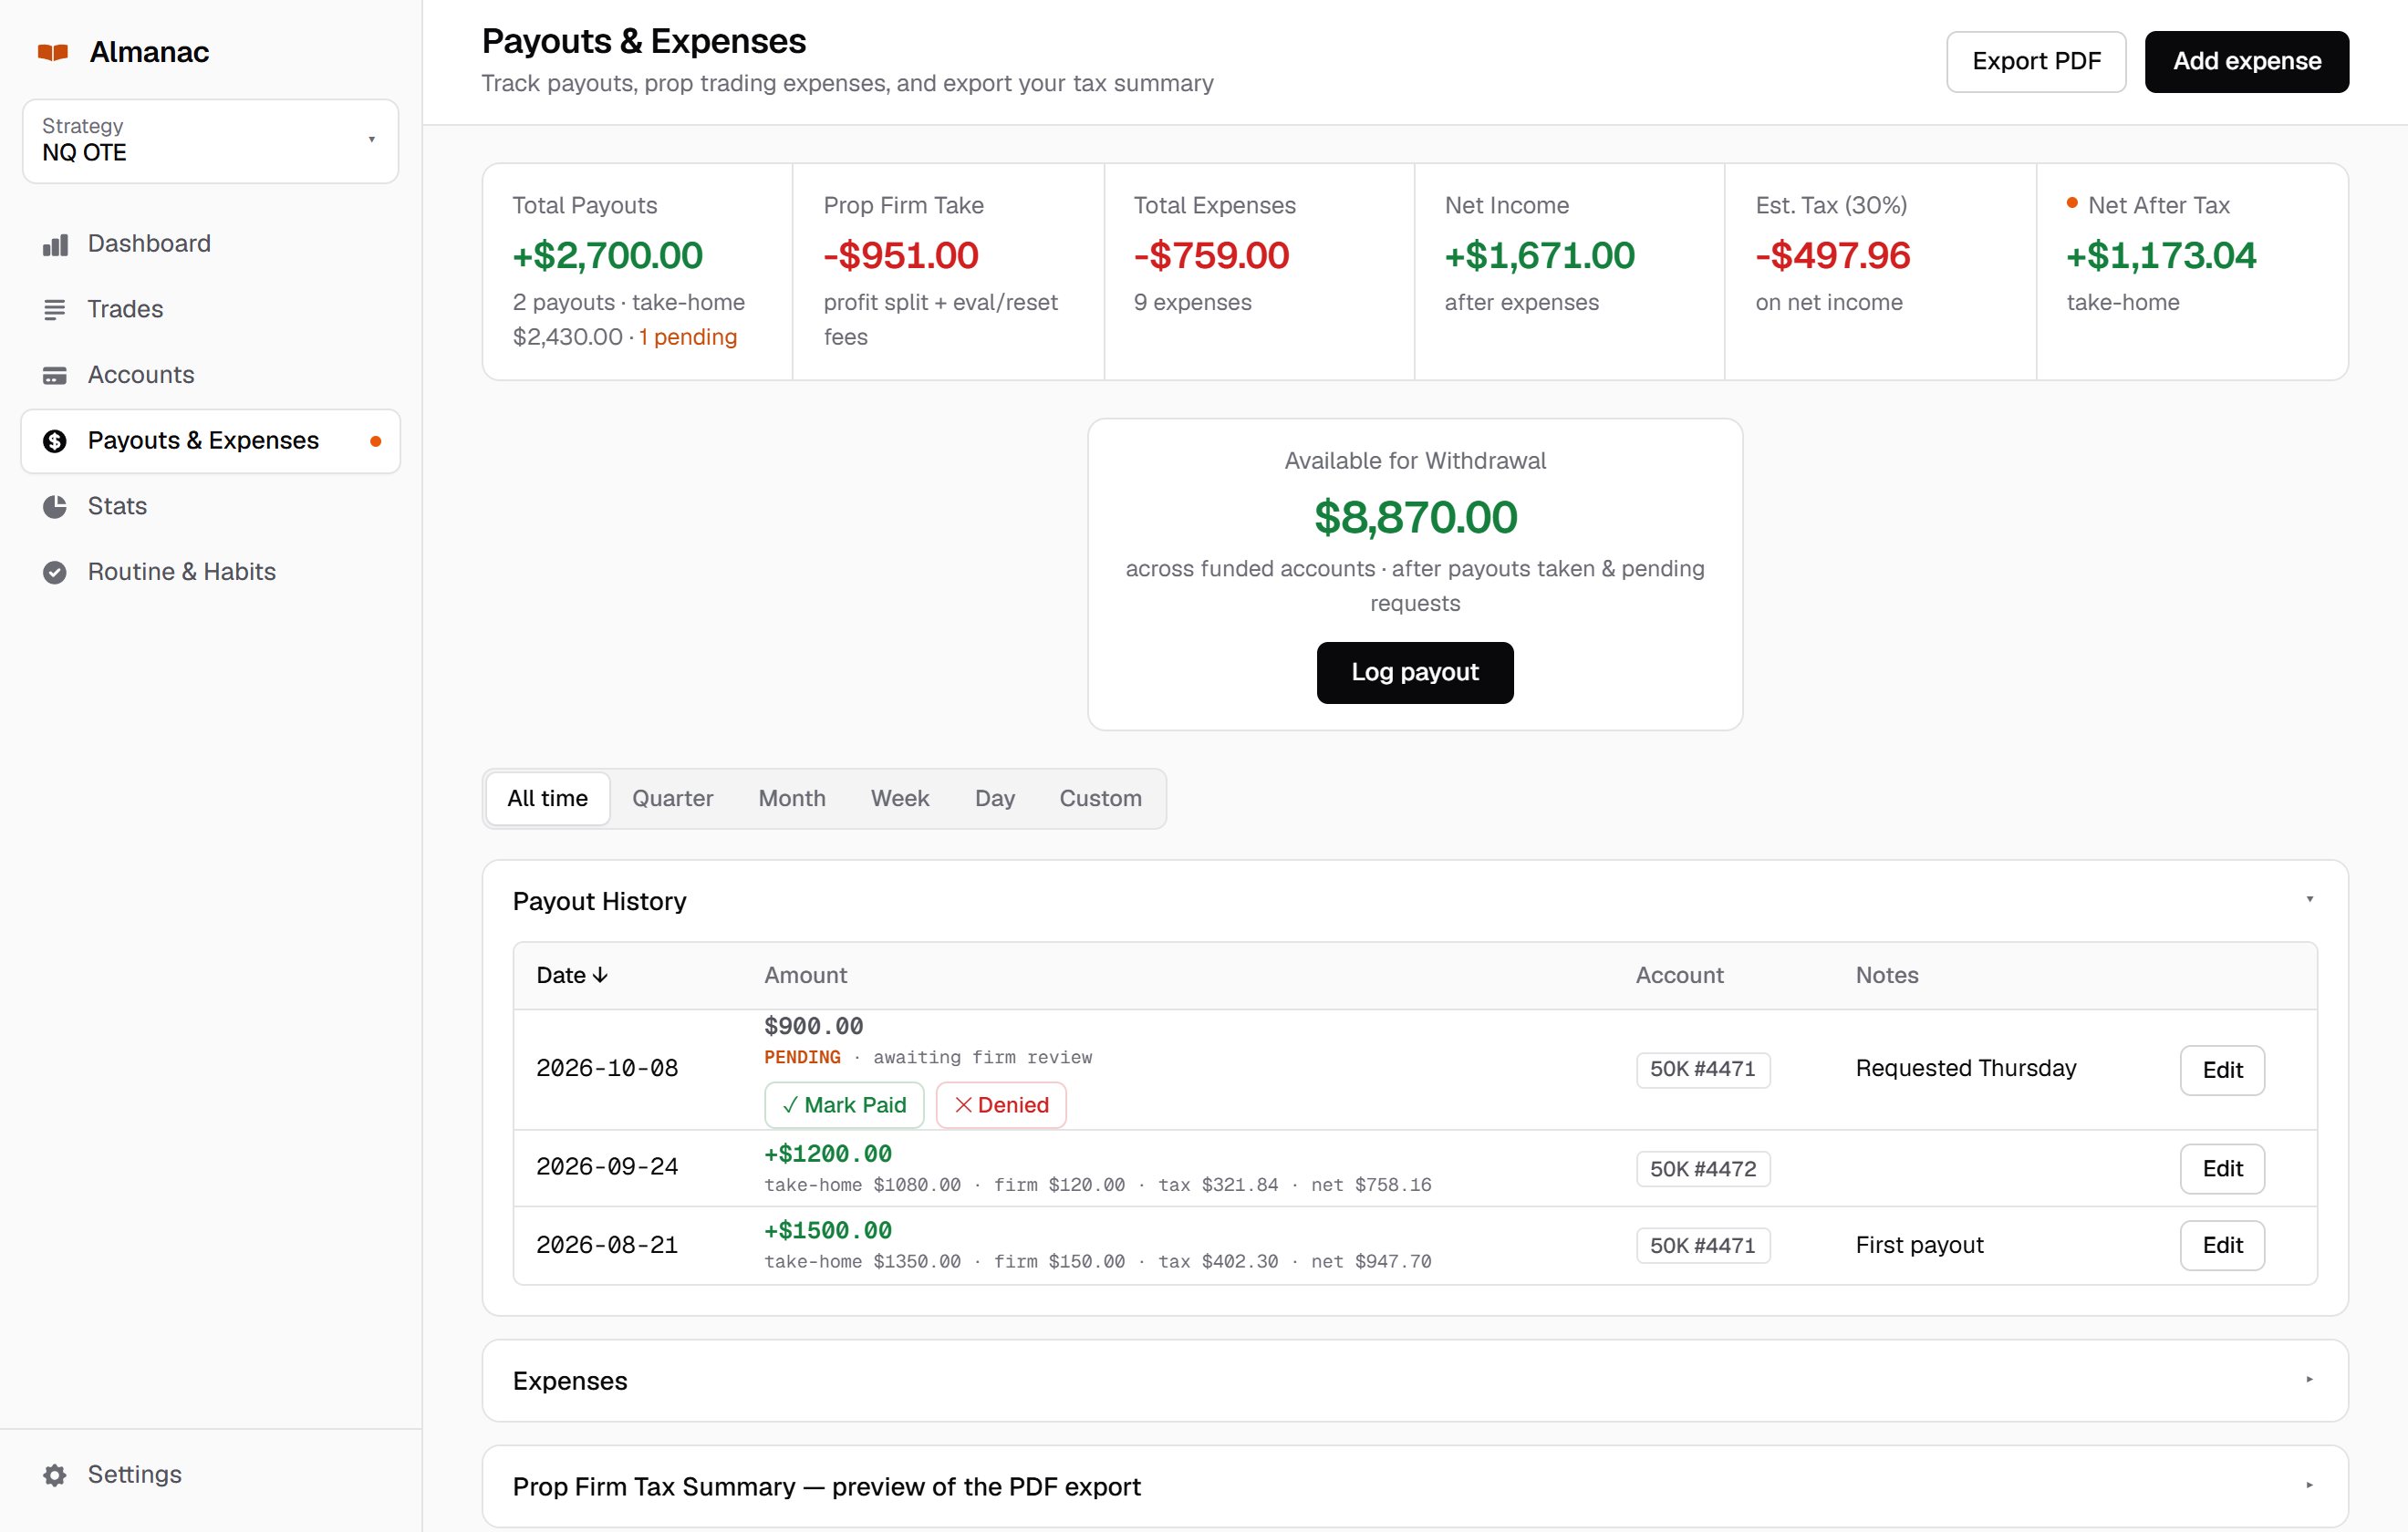2408x1532 pixels.
Task: Switch to the Quarter range tab
Action: click(673, 798)
